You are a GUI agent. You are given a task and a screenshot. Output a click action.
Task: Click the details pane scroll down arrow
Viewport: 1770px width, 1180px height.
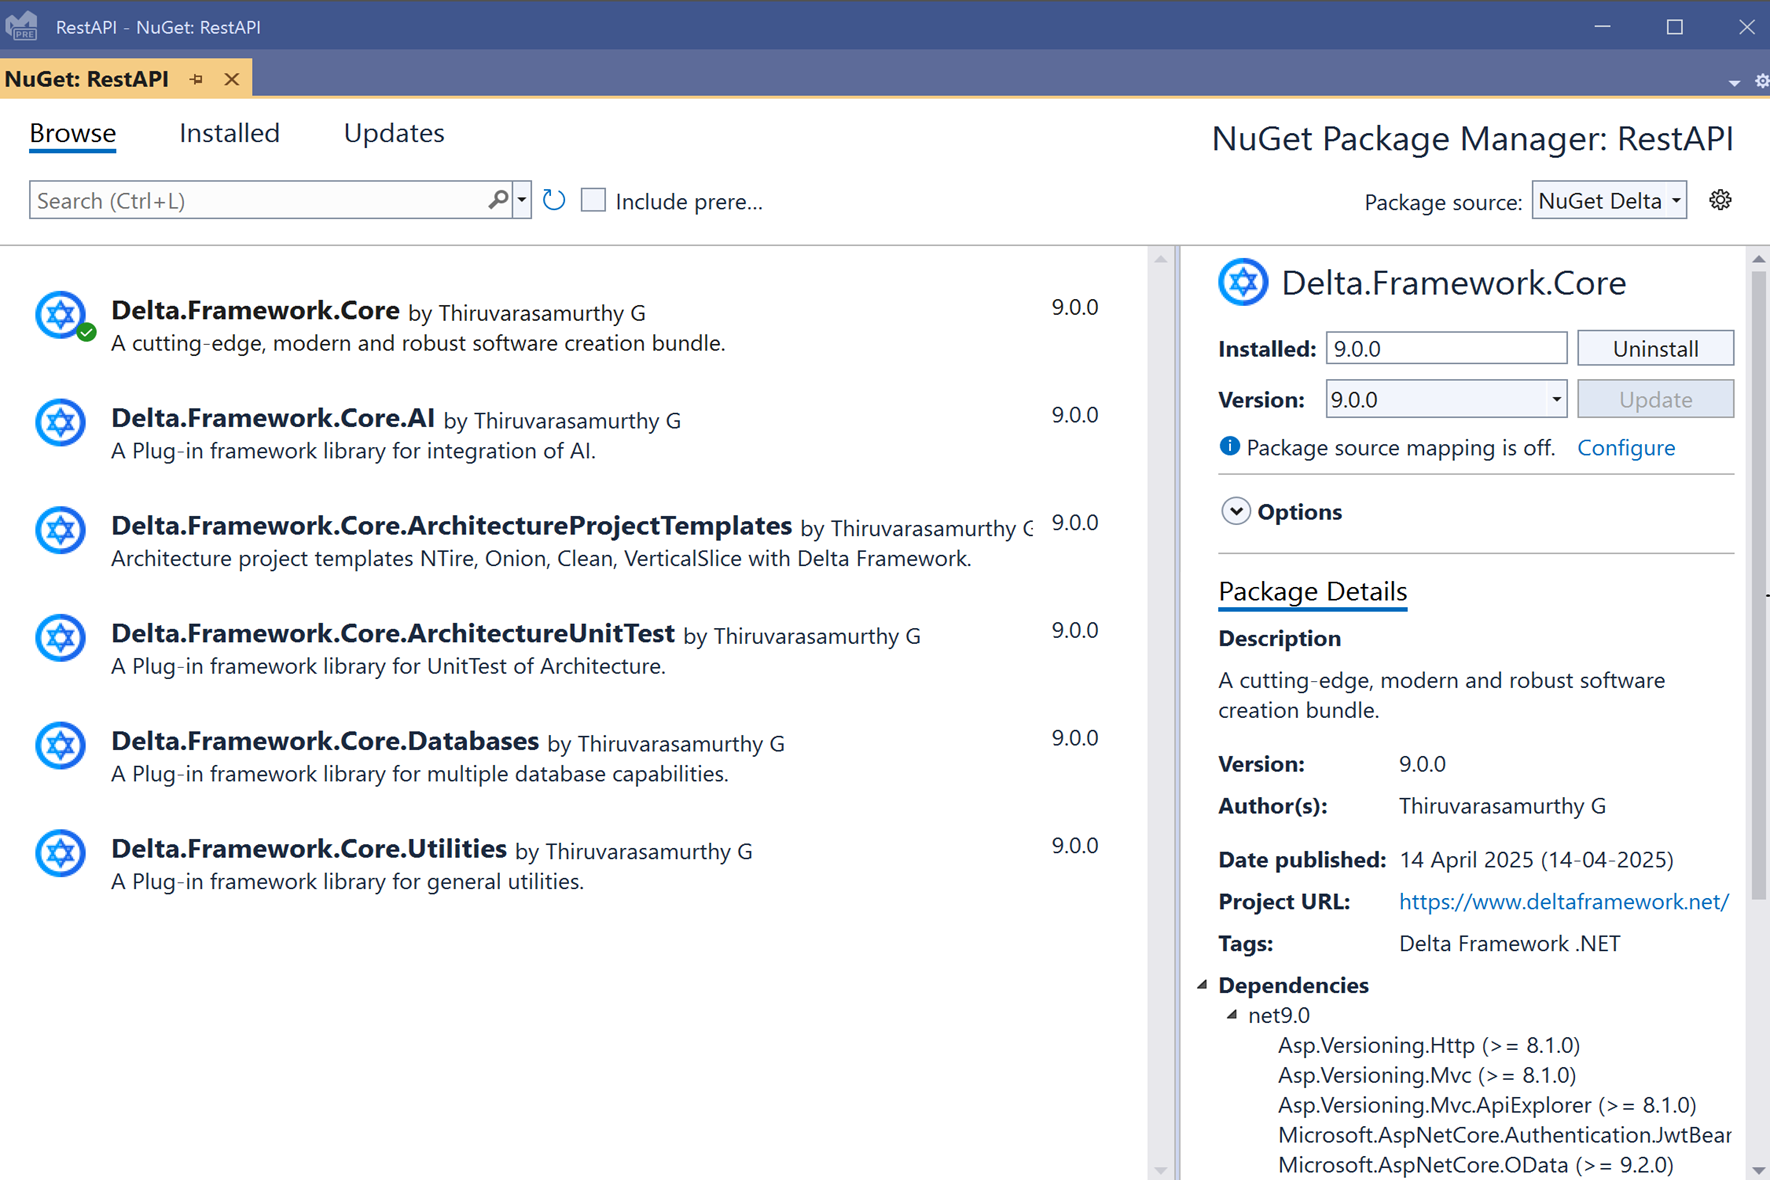(1759, 1170)
